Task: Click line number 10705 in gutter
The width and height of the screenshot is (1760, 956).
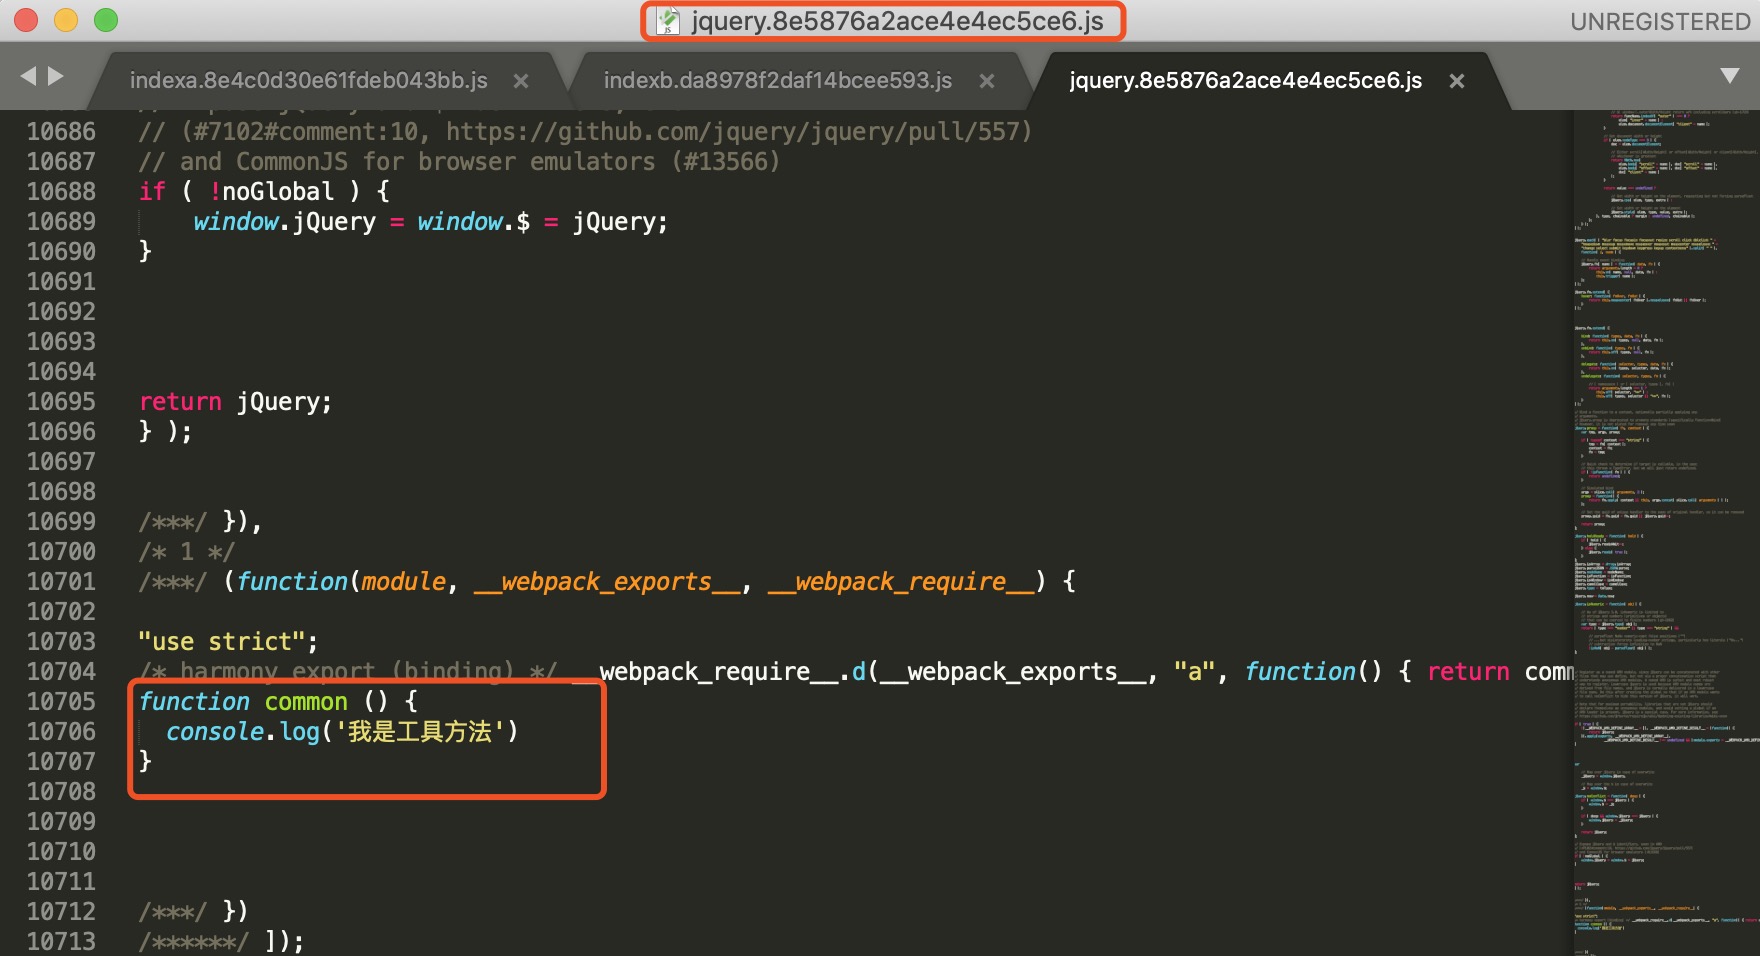Action: [x=61, y=701]
